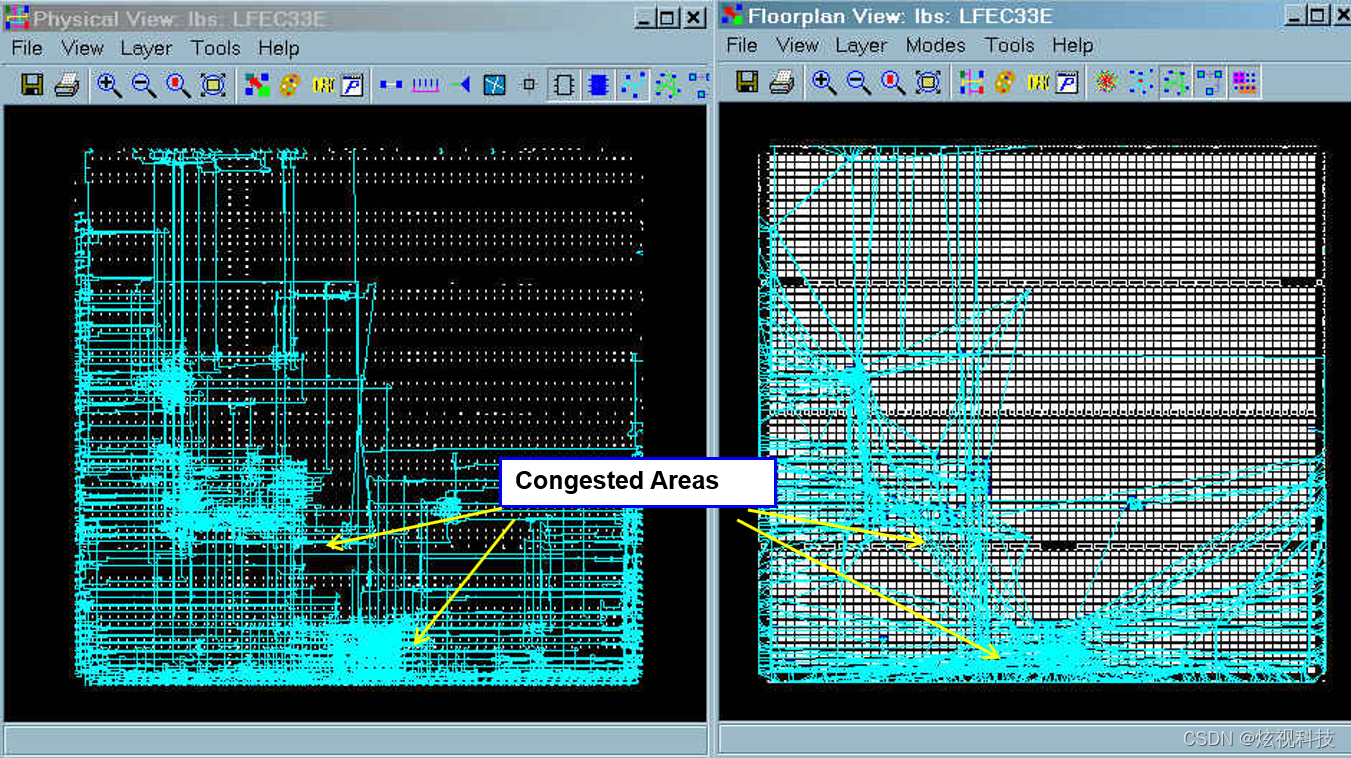Screen dimensions: 1351x758
Task: Open the Help menu in Physical View
Action: [x=278, y=48]
